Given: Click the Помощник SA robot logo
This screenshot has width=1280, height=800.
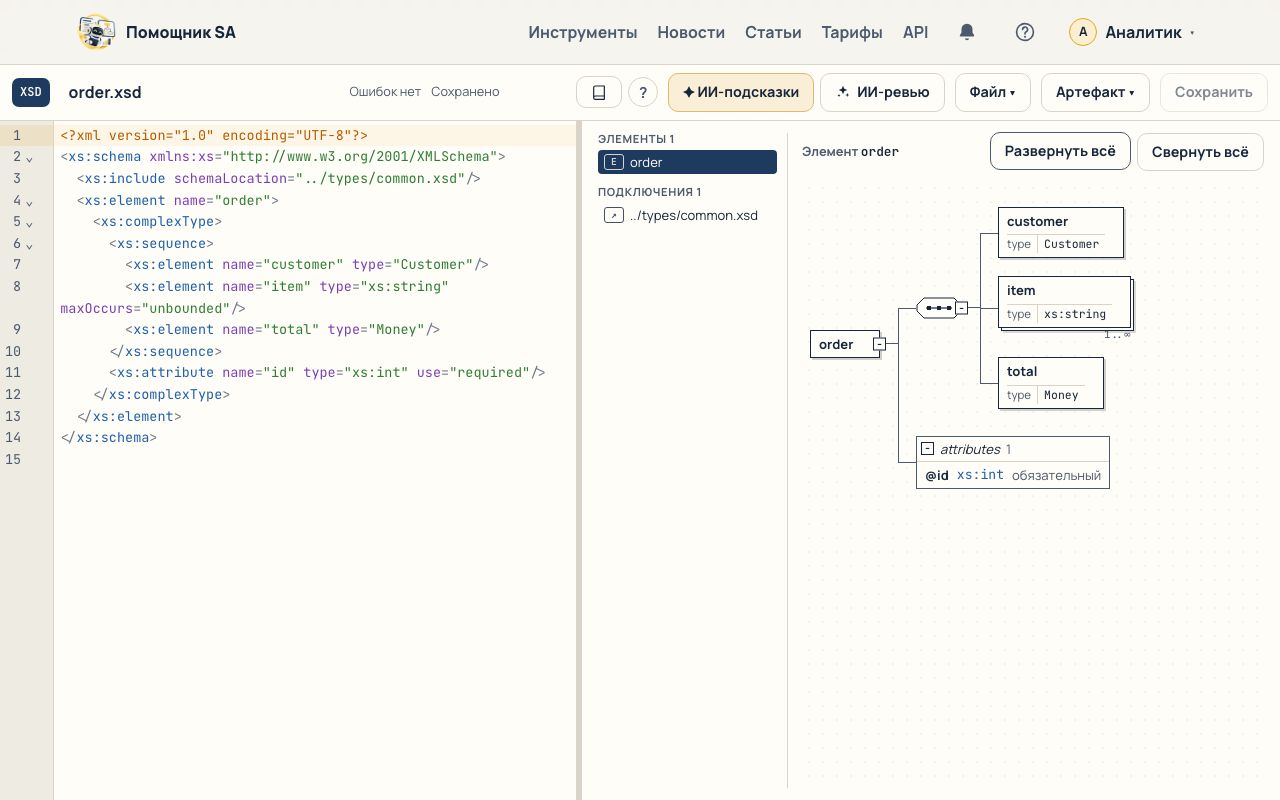Looking at the screenshot, I should pyautogui.click(x=96, y=32).
